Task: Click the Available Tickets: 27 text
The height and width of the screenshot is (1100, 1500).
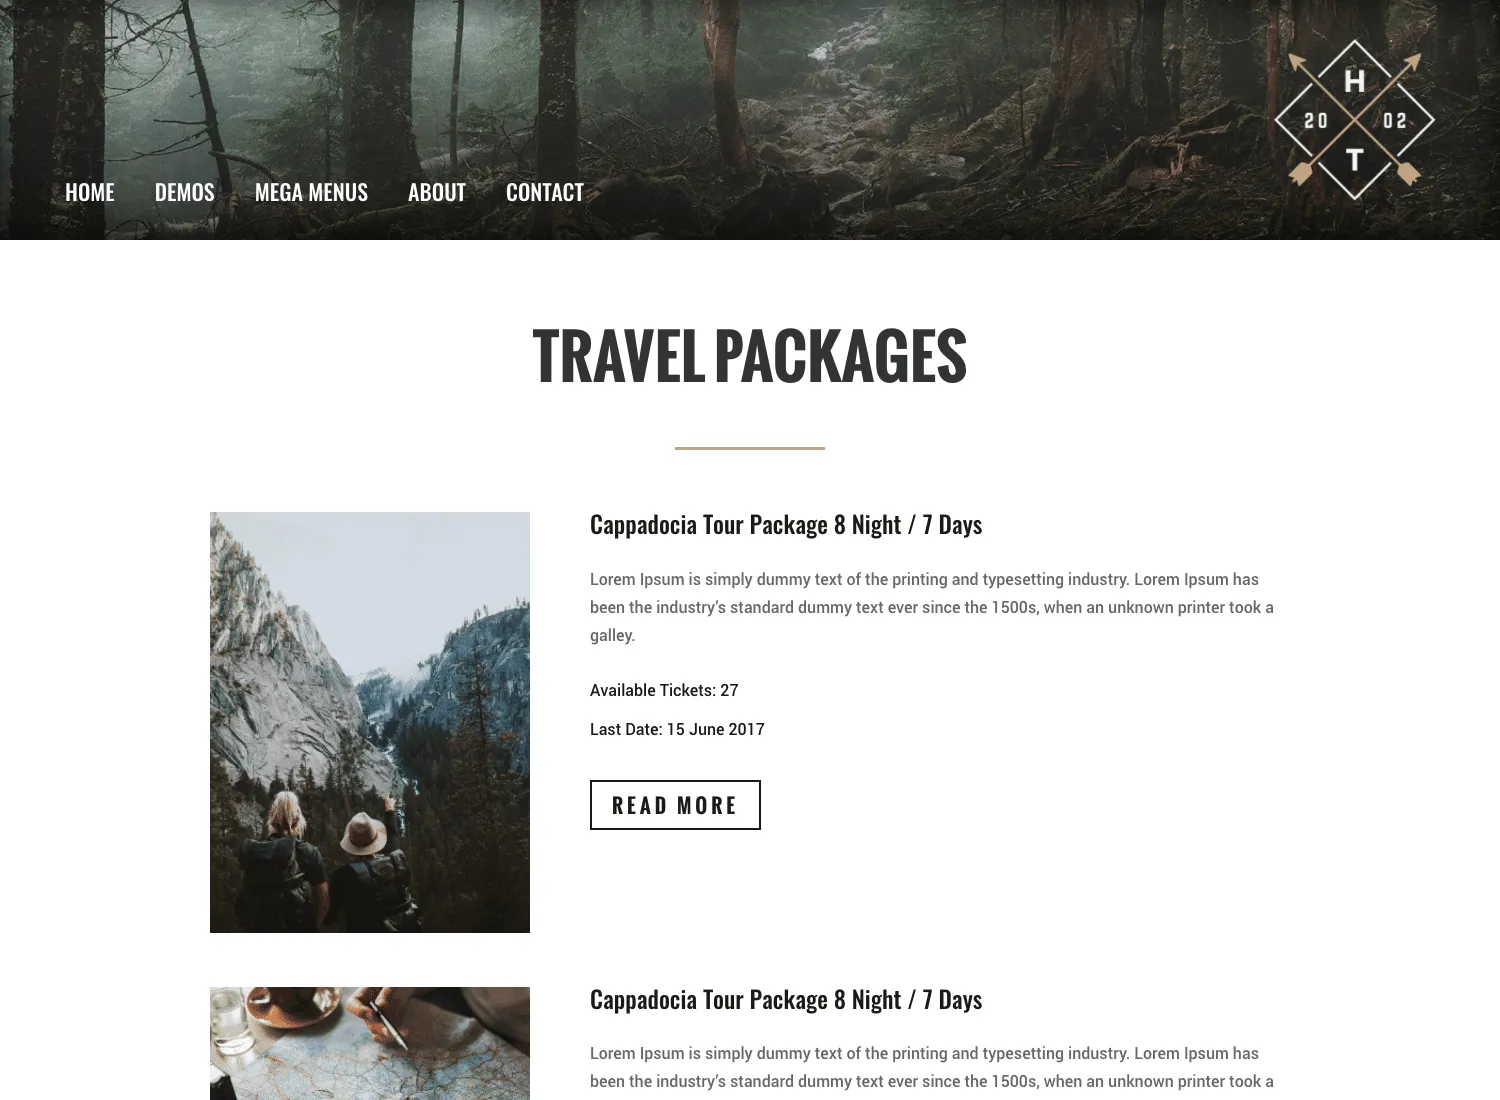Action: pos(664,690)
